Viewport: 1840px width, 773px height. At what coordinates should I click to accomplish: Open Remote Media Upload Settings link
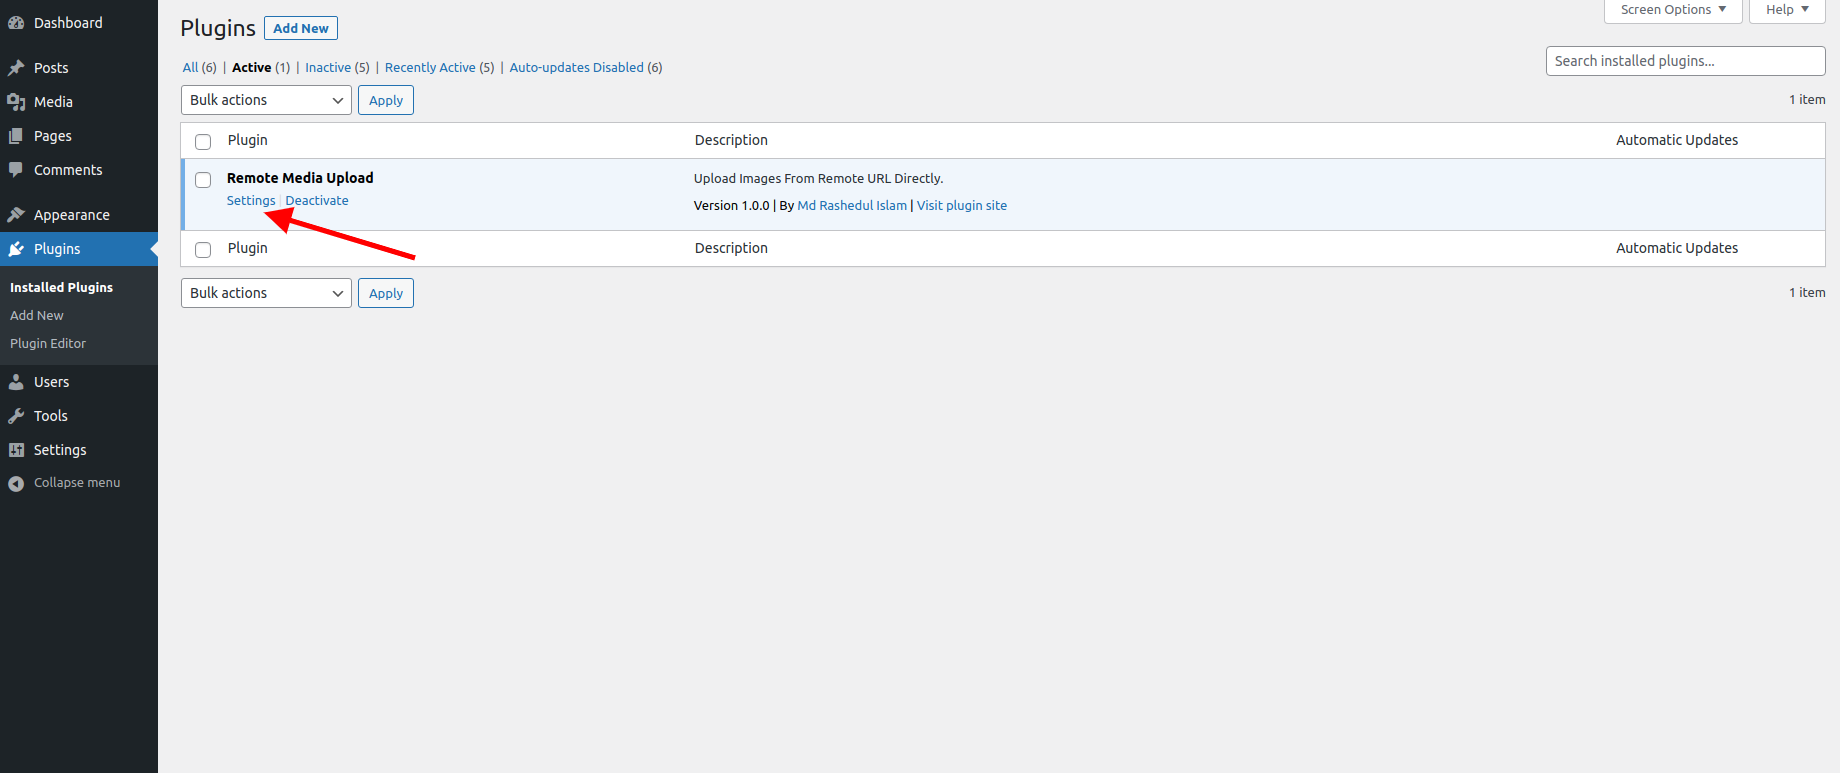coord(251,201)
